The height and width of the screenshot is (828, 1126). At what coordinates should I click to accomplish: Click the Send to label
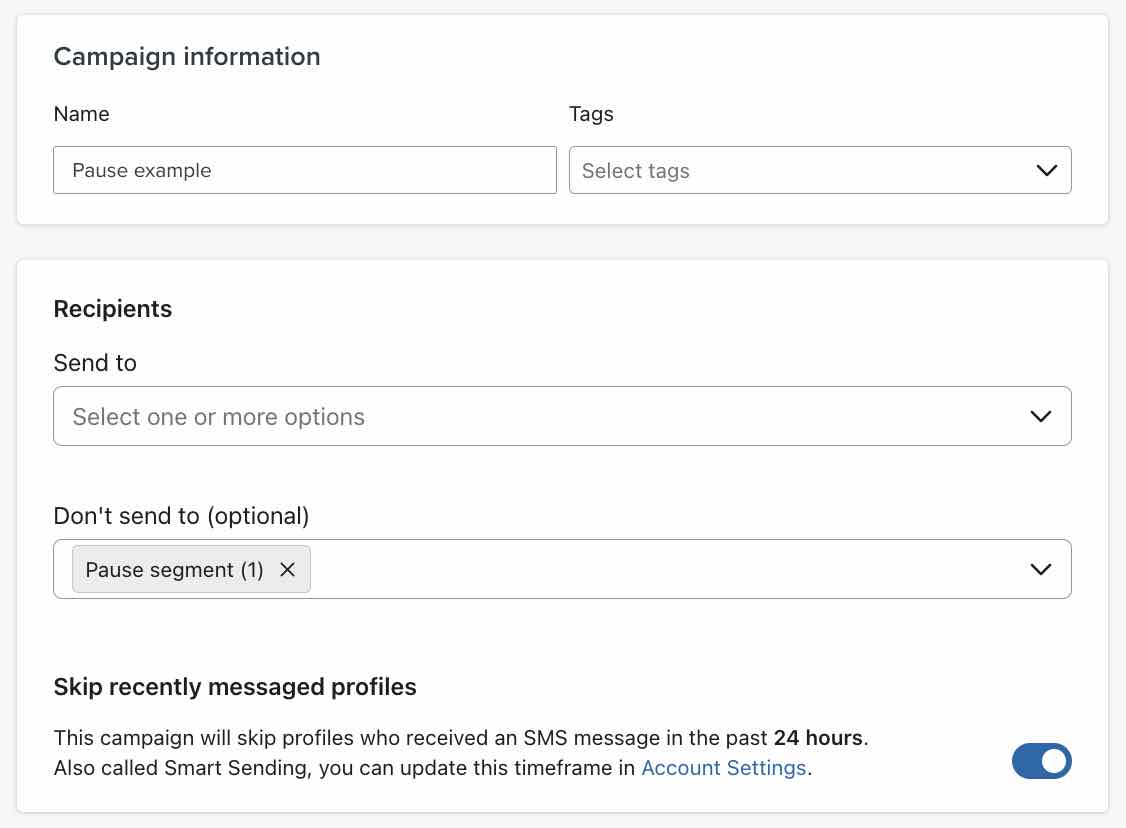[95, 363]
